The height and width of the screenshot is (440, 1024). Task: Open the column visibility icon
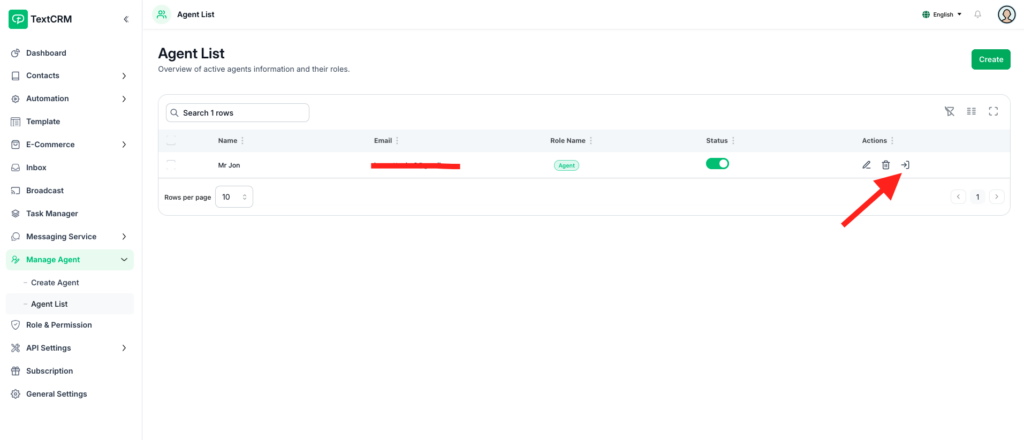point(971,112)
